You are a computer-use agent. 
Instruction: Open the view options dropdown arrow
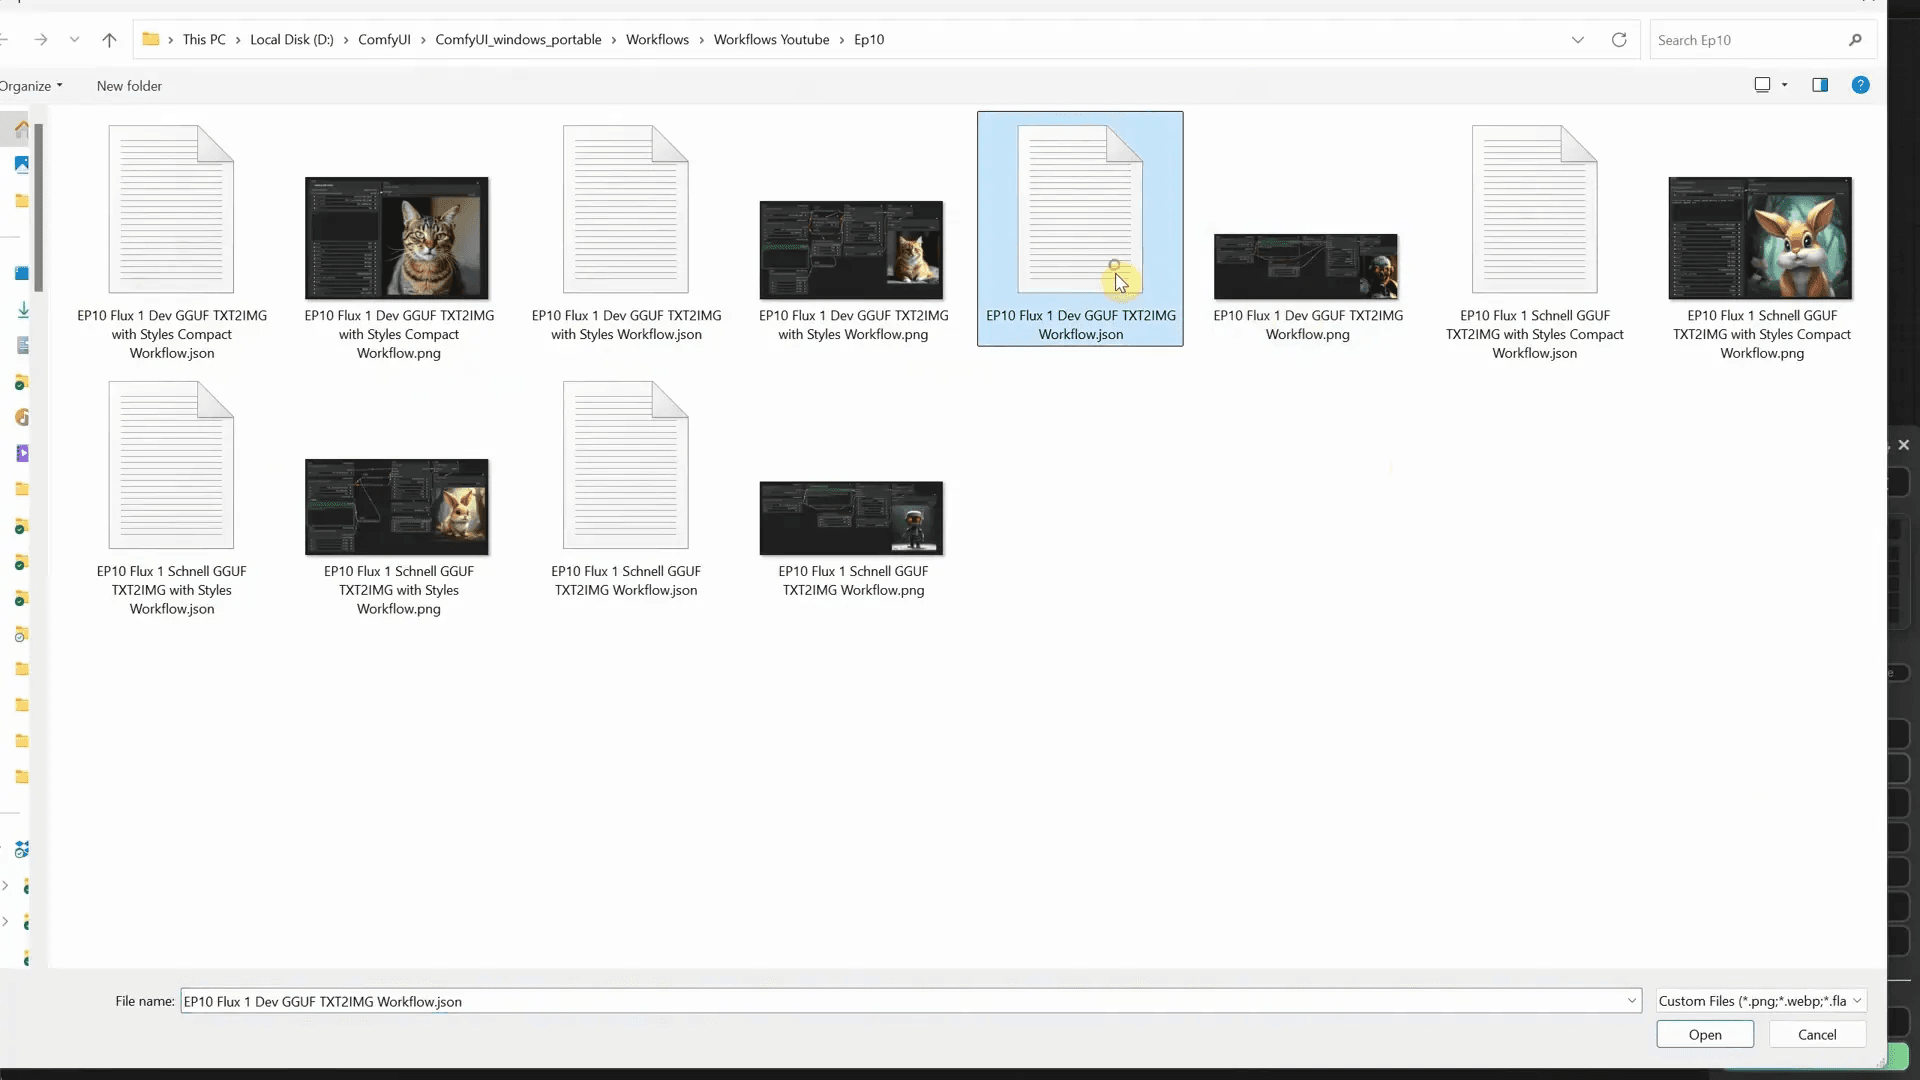click(x=1785, y=85)
